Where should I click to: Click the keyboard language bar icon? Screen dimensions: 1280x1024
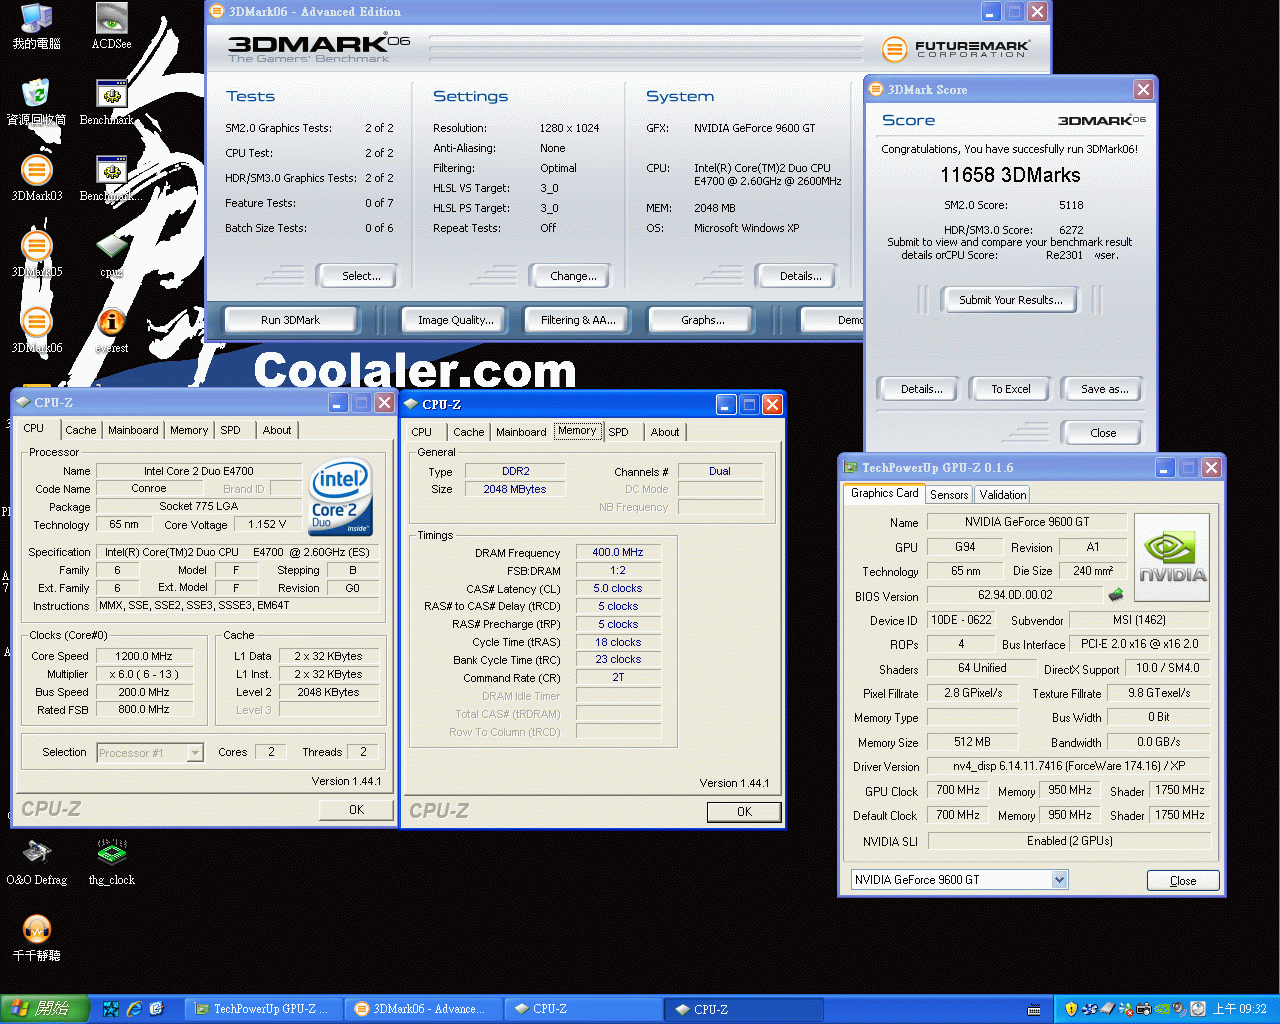pos(1034,1009)
